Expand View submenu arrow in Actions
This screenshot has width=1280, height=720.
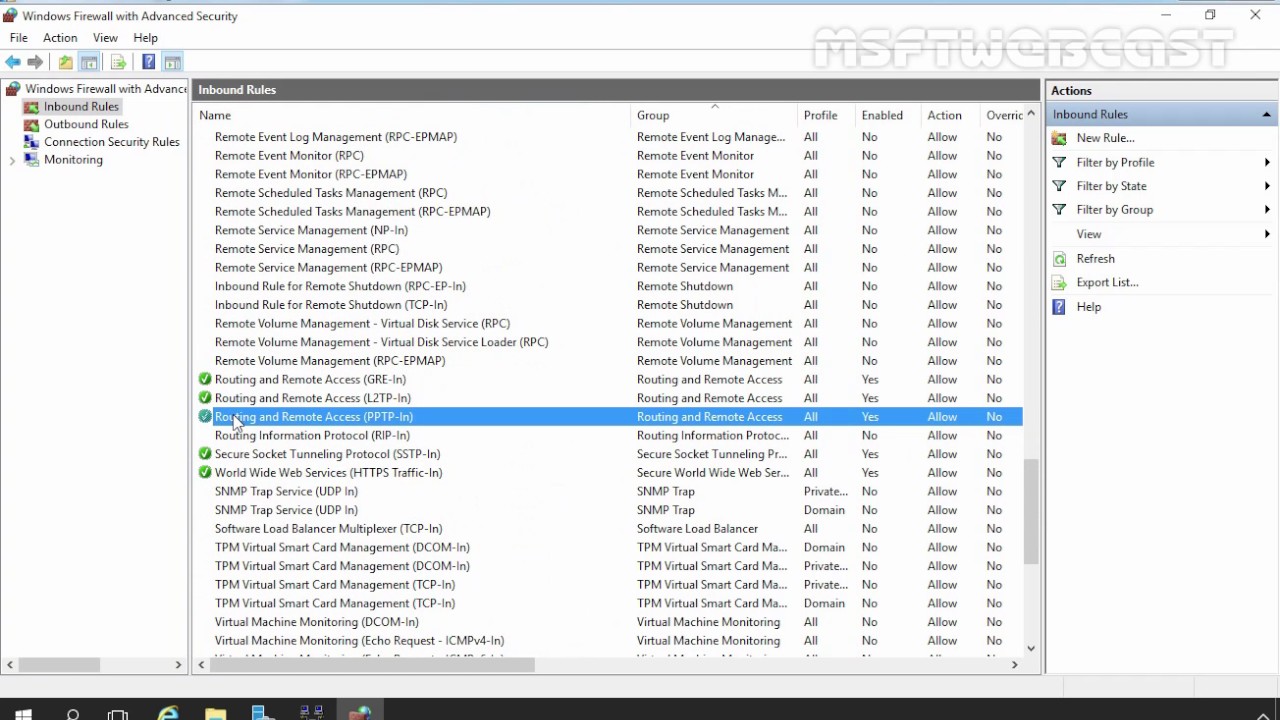click(1267, 234)
